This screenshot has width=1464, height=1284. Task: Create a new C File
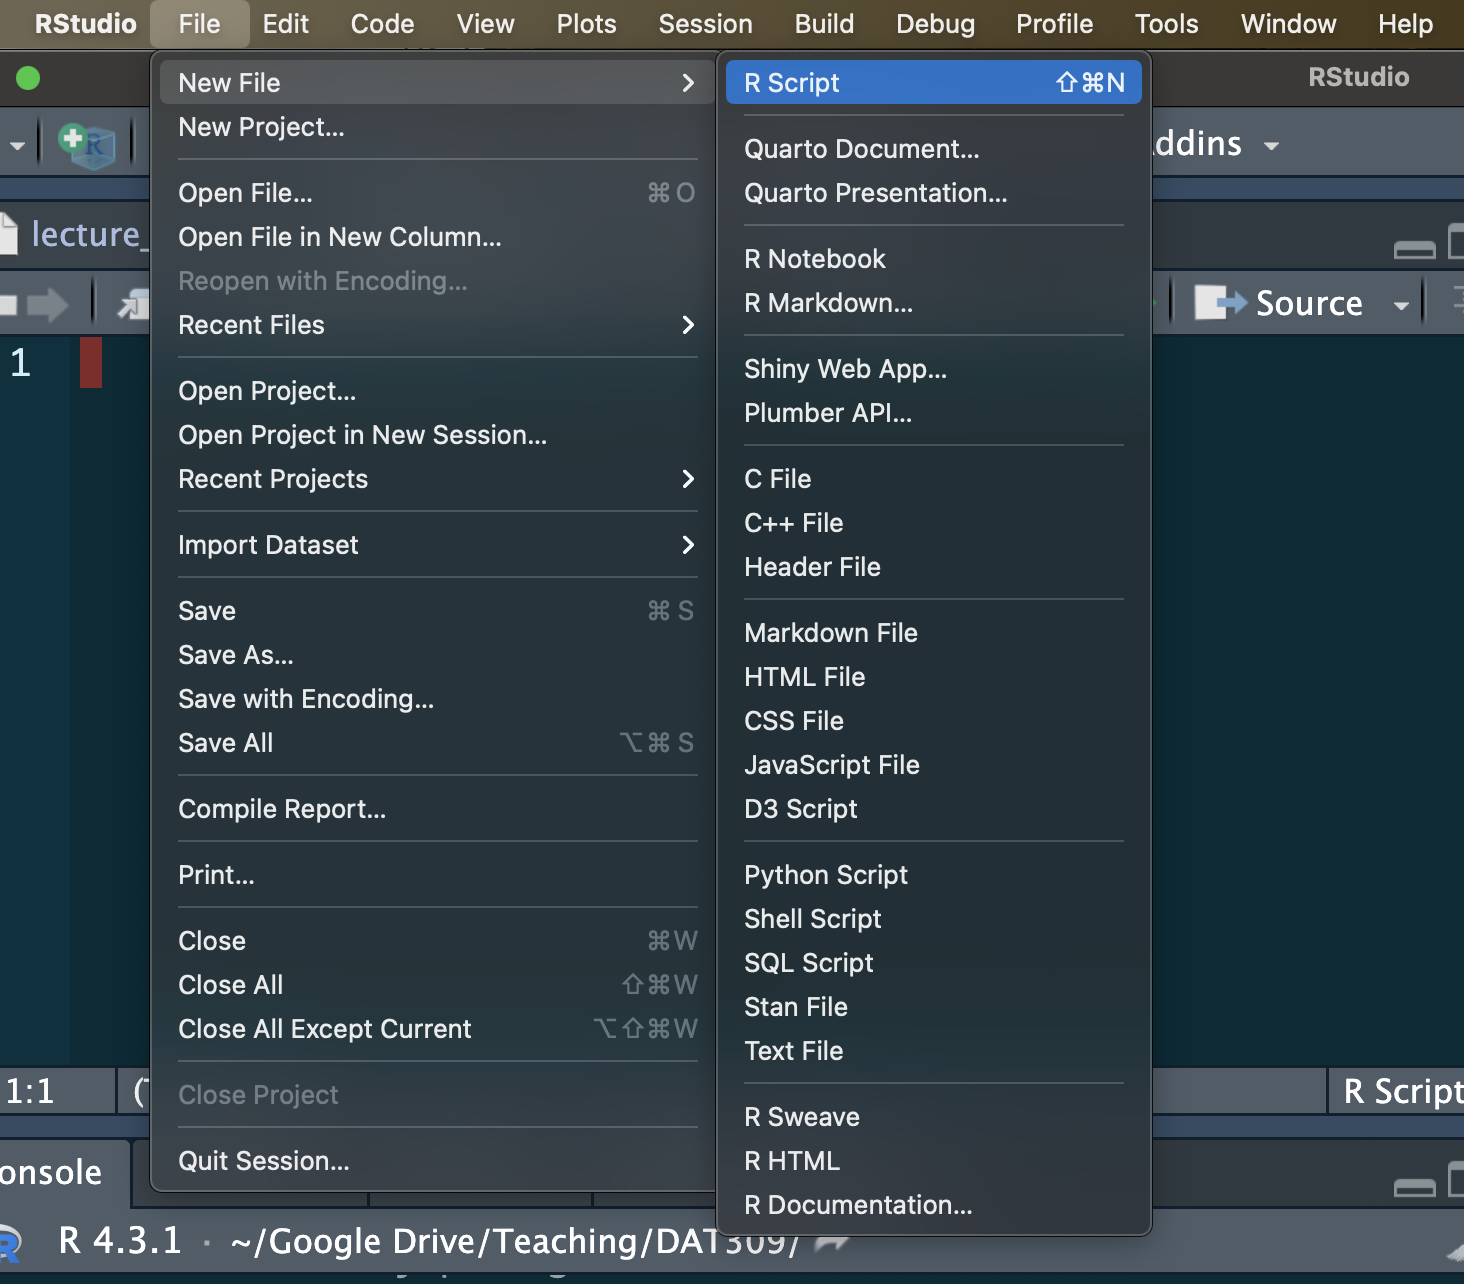pos(934,478)
